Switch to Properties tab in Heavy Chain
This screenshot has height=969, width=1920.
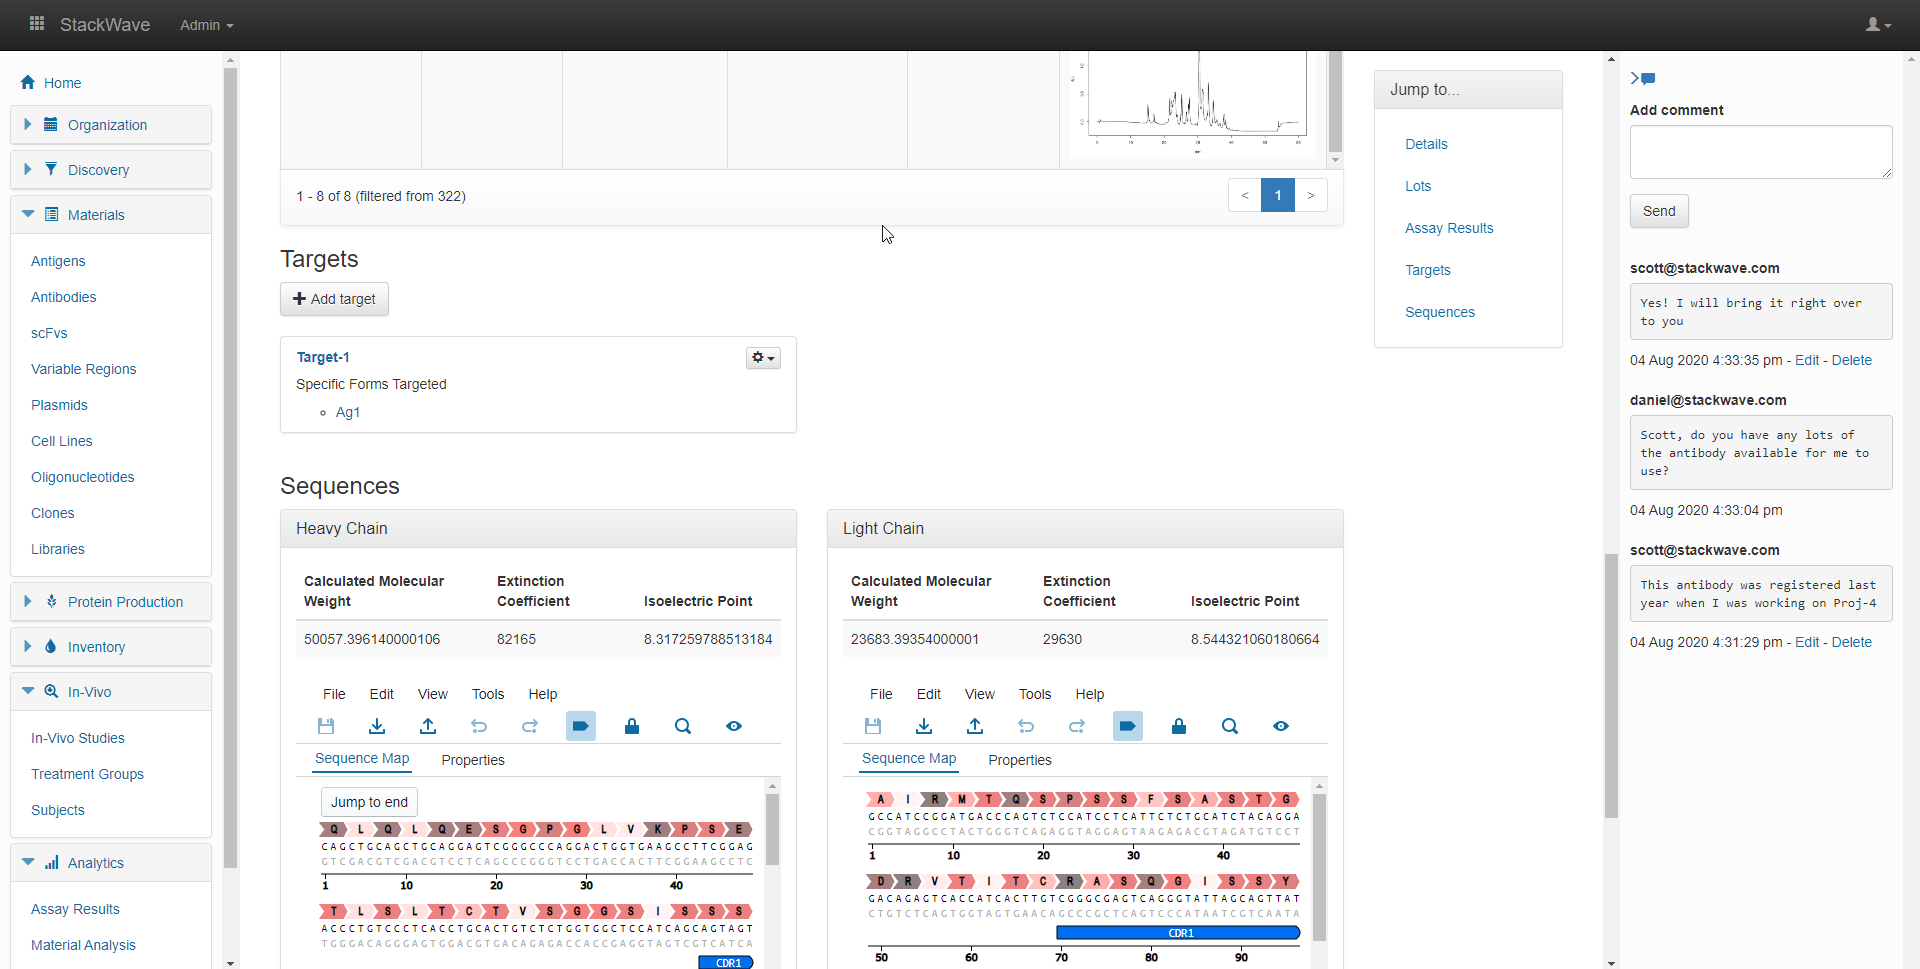click(473, 760)
